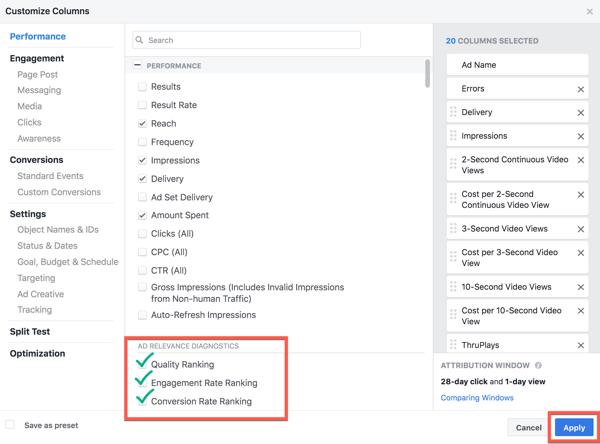Remove the Delivery column with its X icon

[x=580, y=113]
